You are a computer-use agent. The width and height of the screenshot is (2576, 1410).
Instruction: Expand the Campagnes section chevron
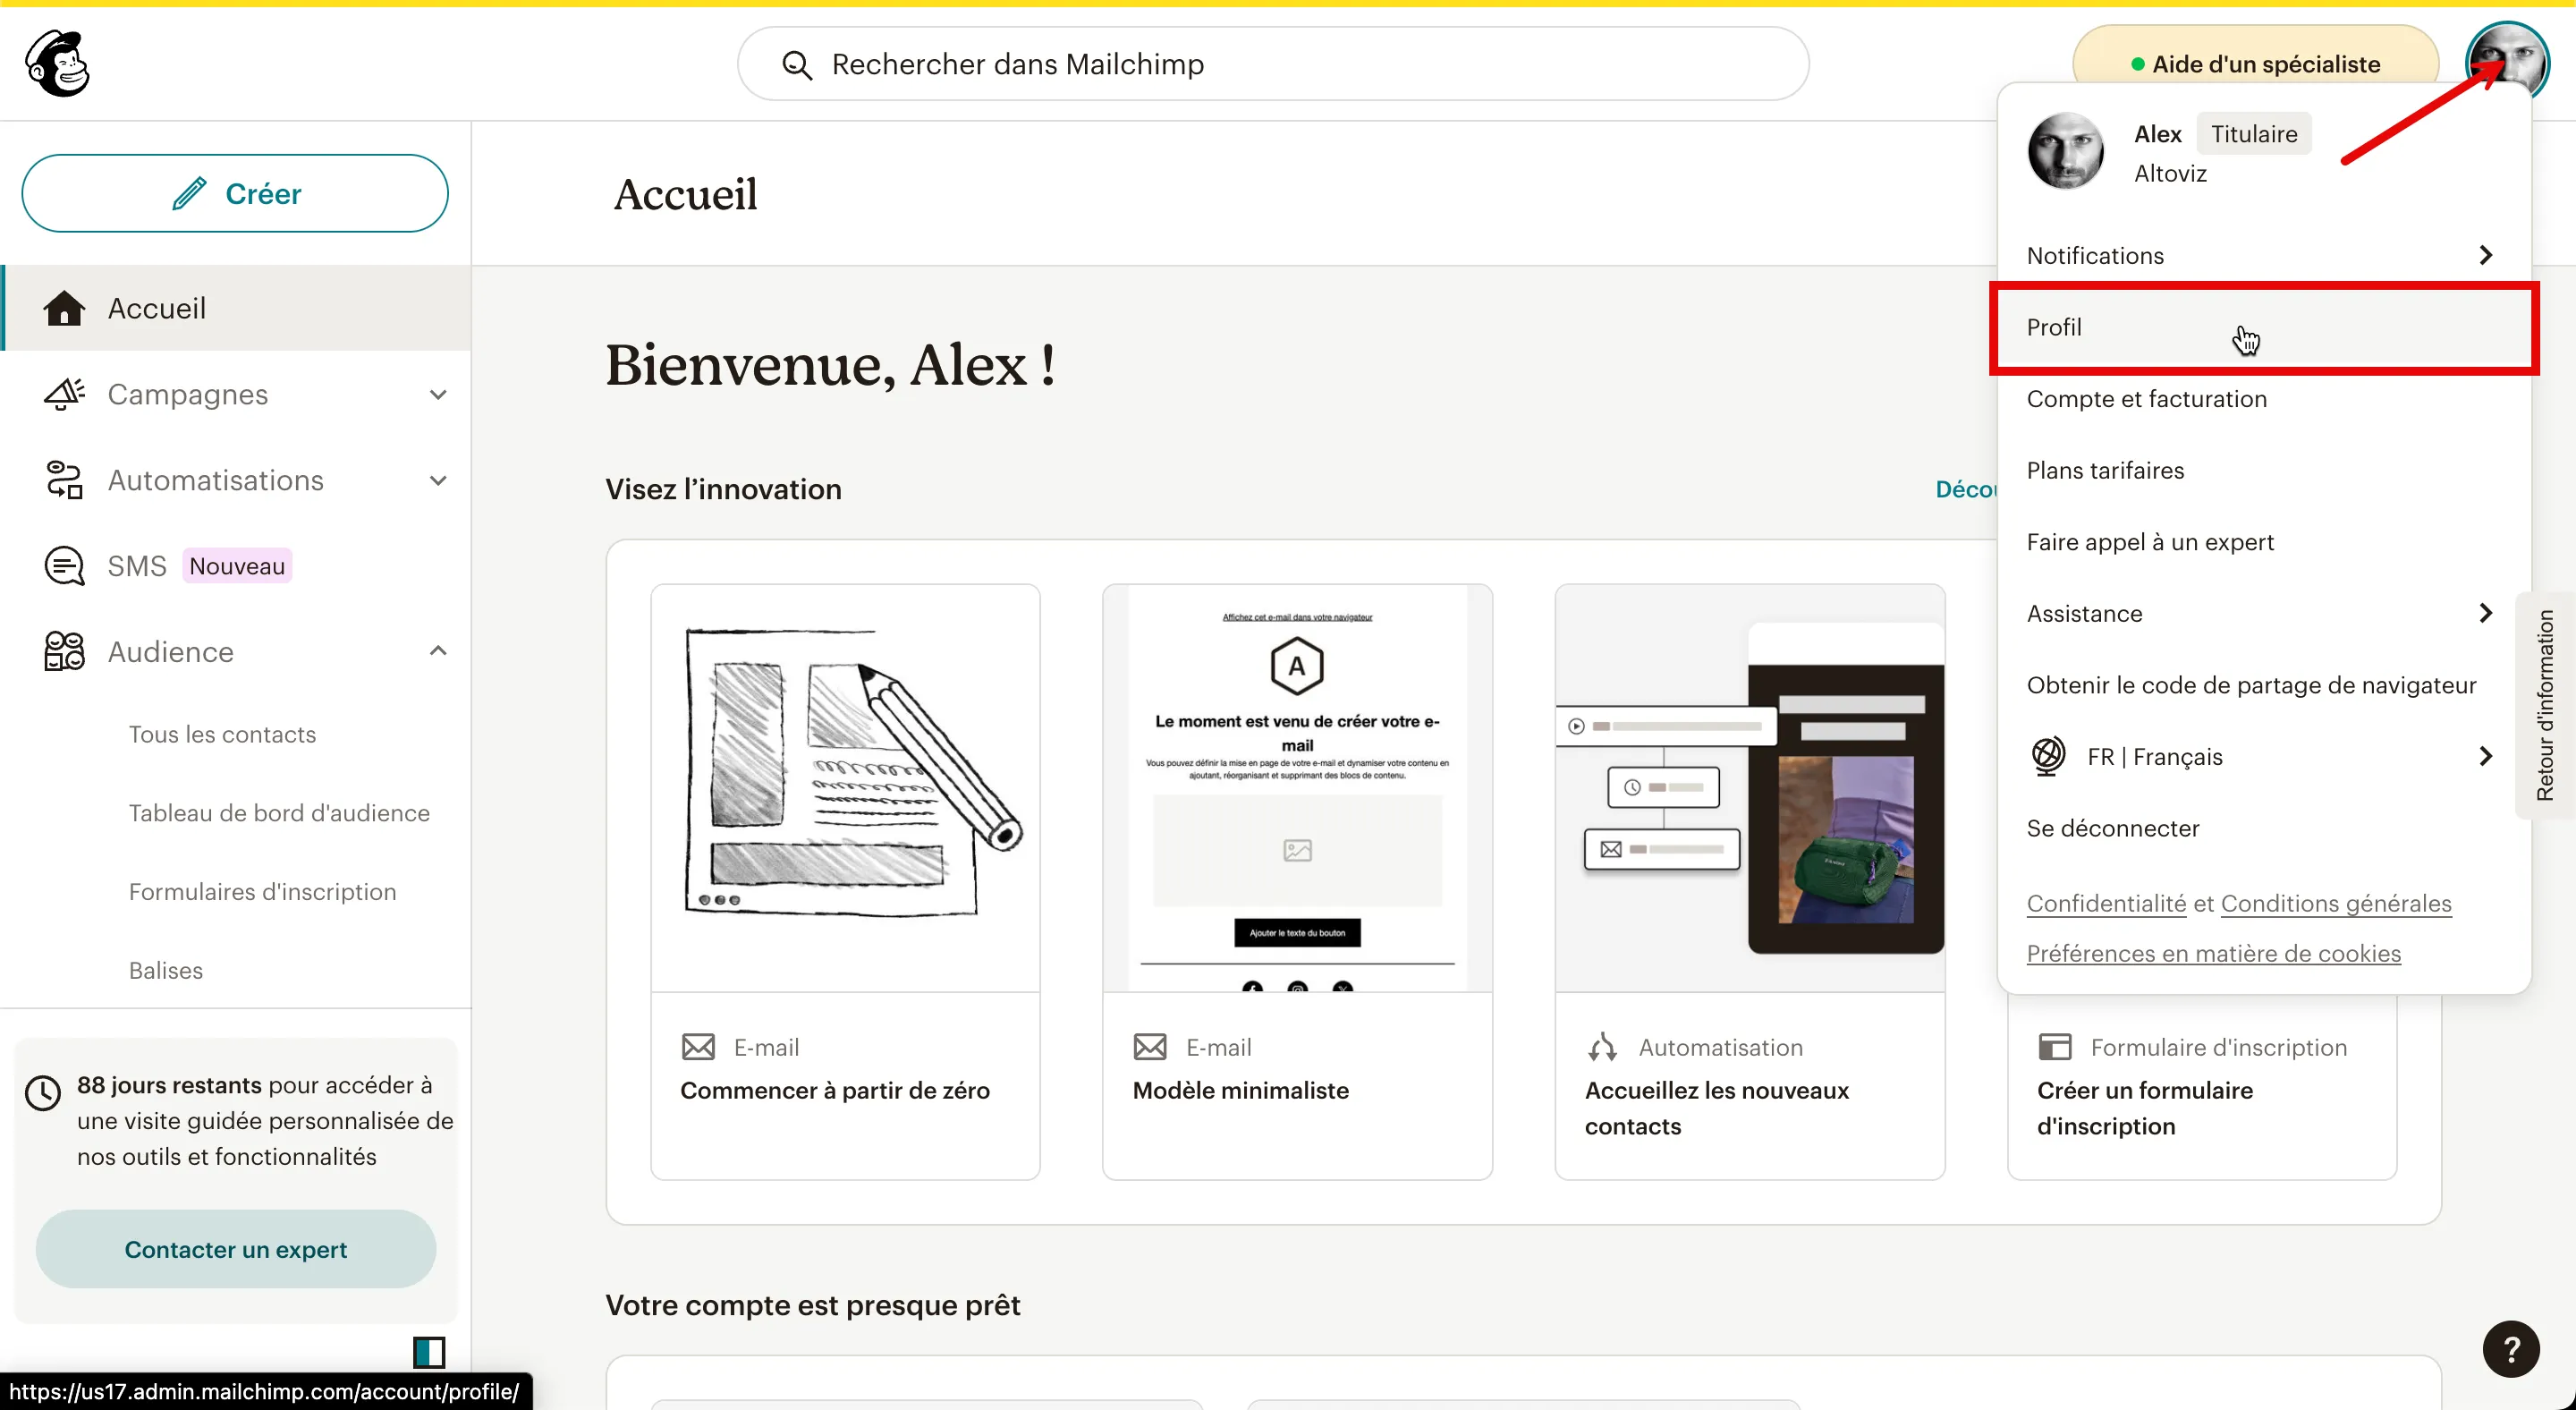click(438, 394)
